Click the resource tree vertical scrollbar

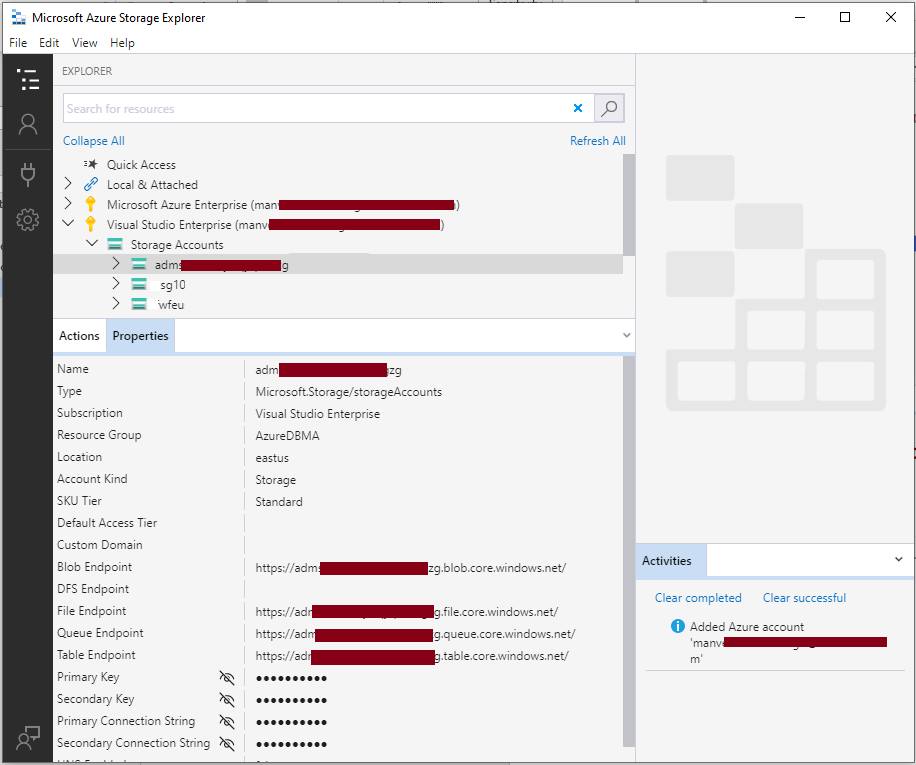tap(629, 205)
